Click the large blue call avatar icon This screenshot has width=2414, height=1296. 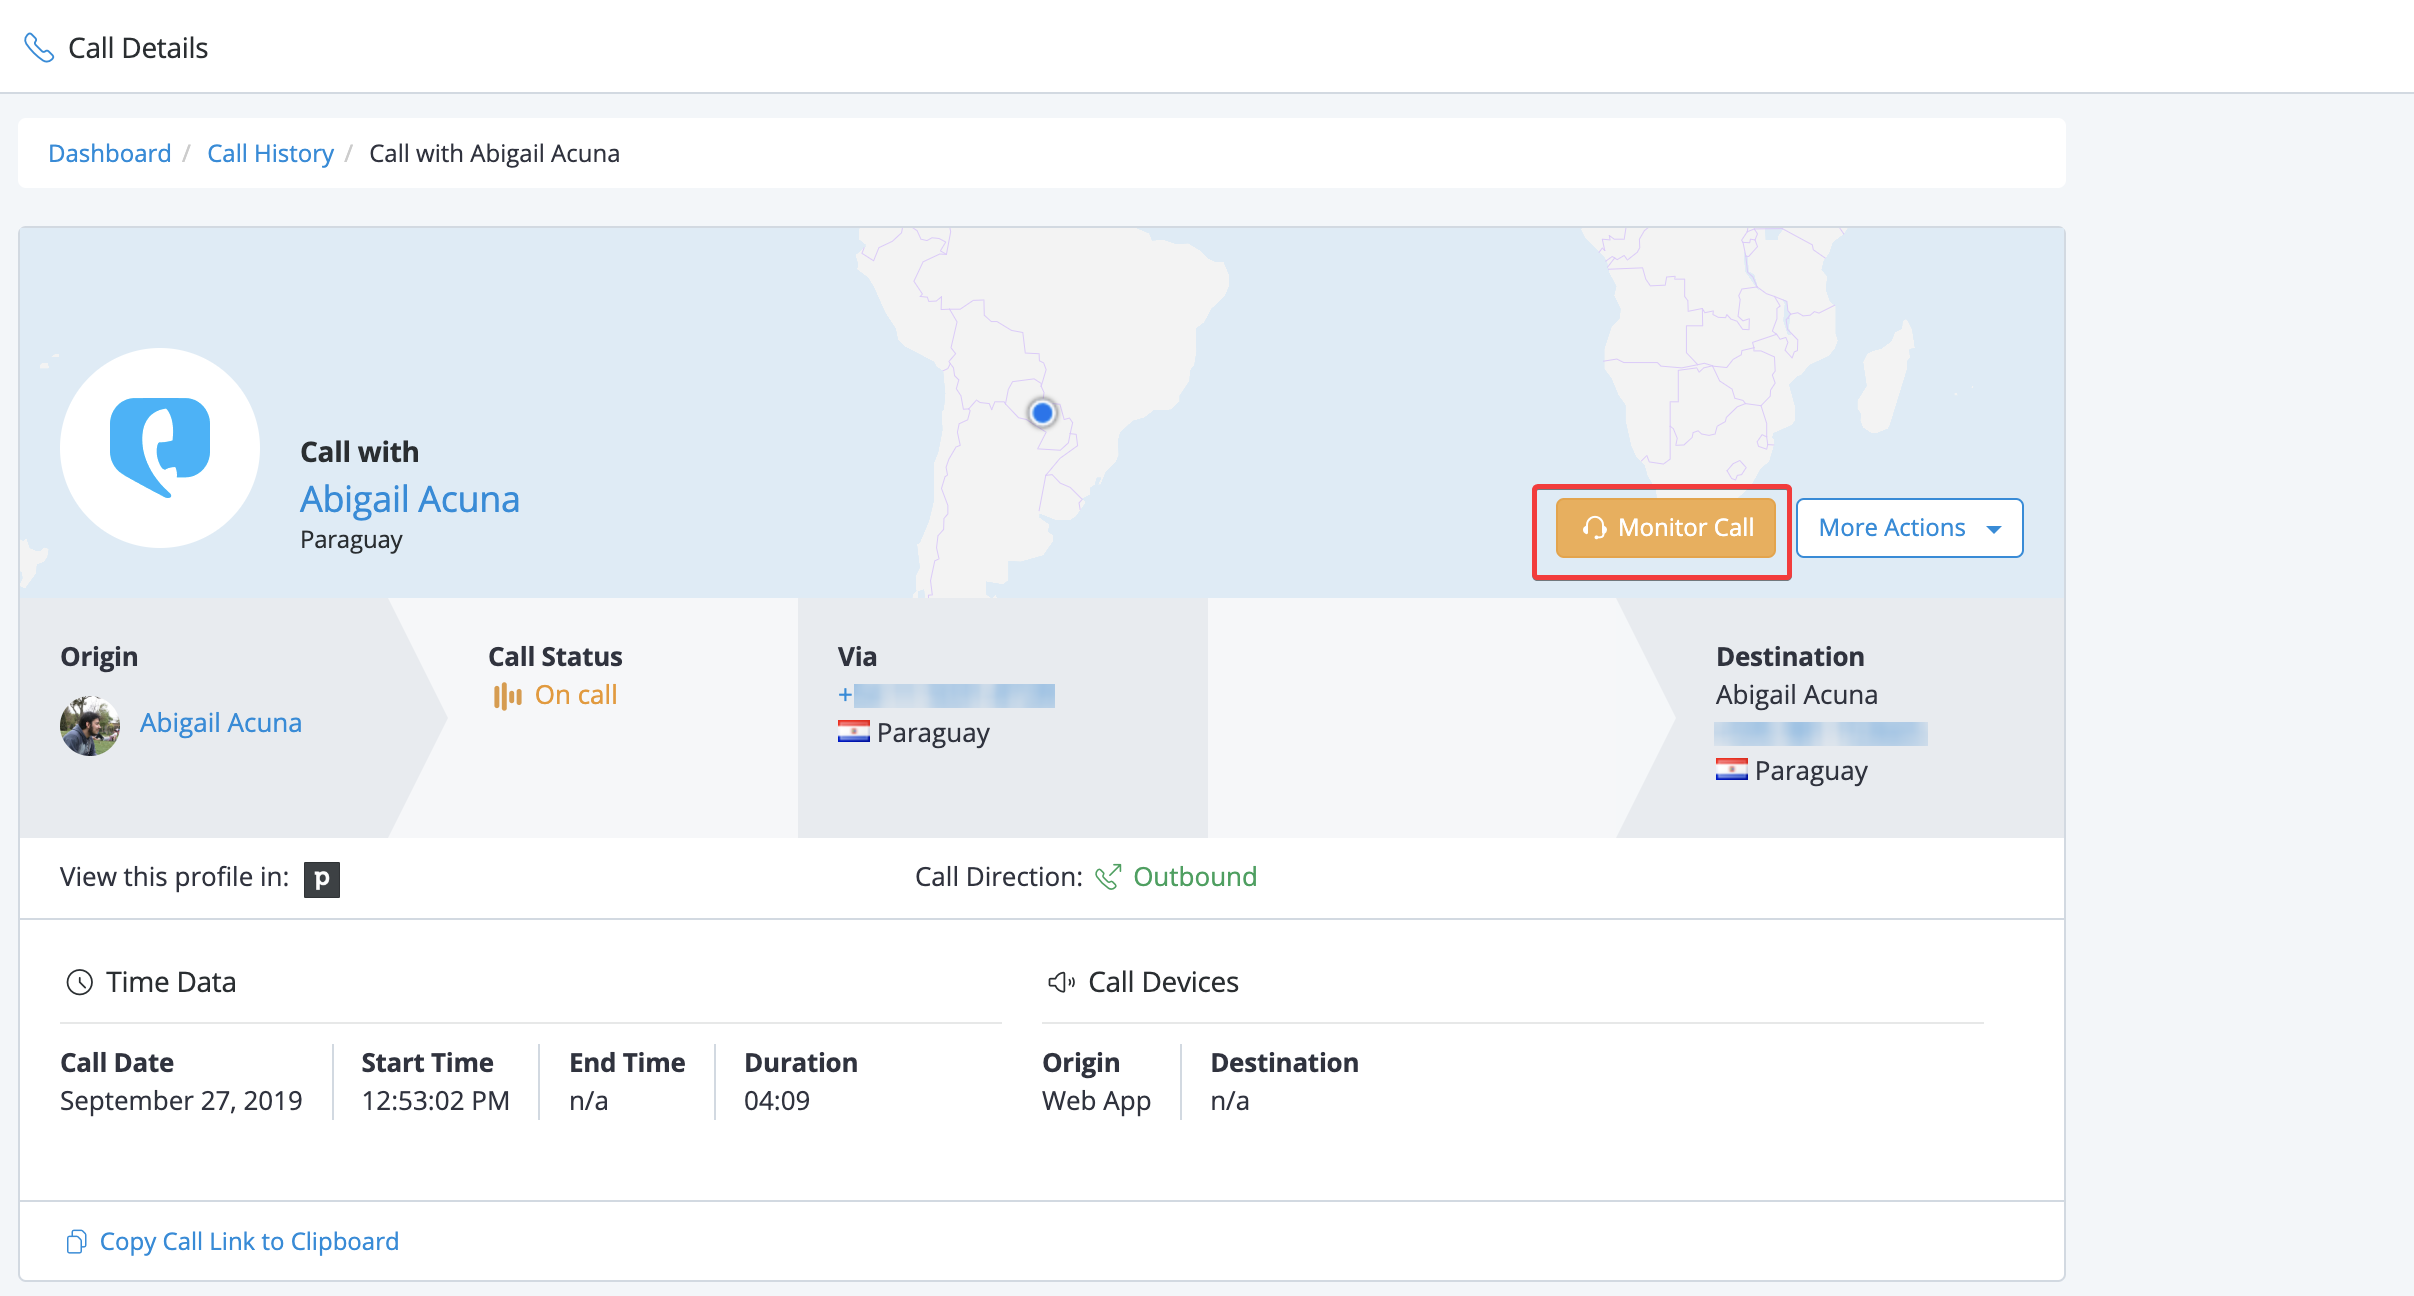pyautogui.click(x=160, y=447)
